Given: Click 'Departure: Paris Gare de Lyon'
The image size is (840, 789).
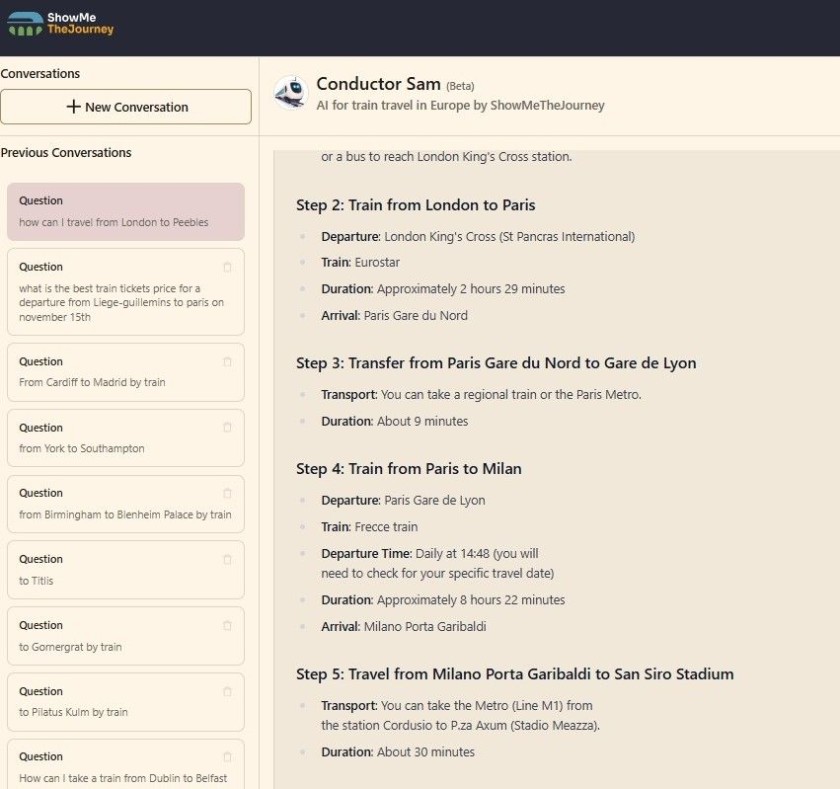Looking at the screenshot, I should (x=403, y=500).
